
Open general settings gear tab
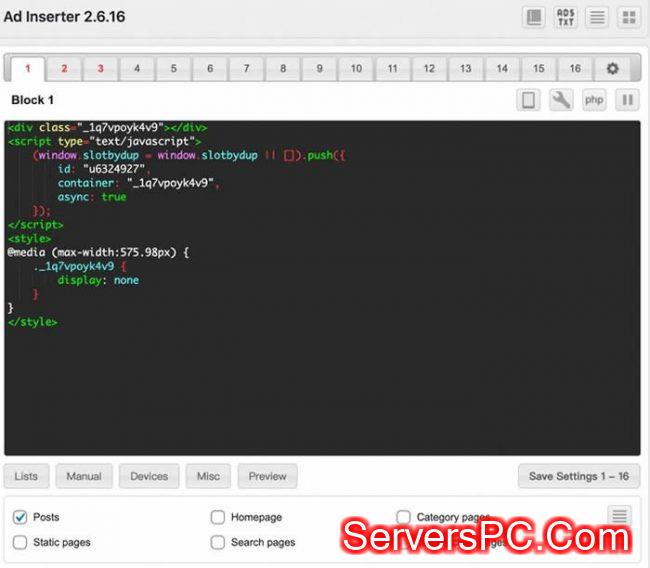612,69
